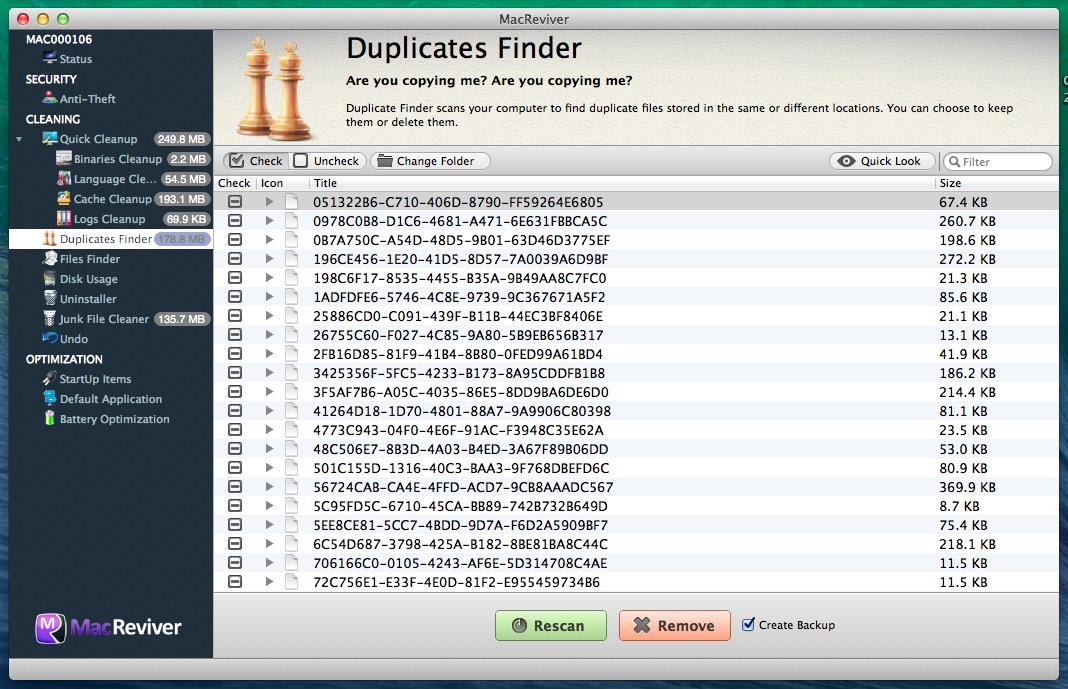Open Battery Optimization icon
This screenshot has height=689, width=1068.
click(50, 418)
